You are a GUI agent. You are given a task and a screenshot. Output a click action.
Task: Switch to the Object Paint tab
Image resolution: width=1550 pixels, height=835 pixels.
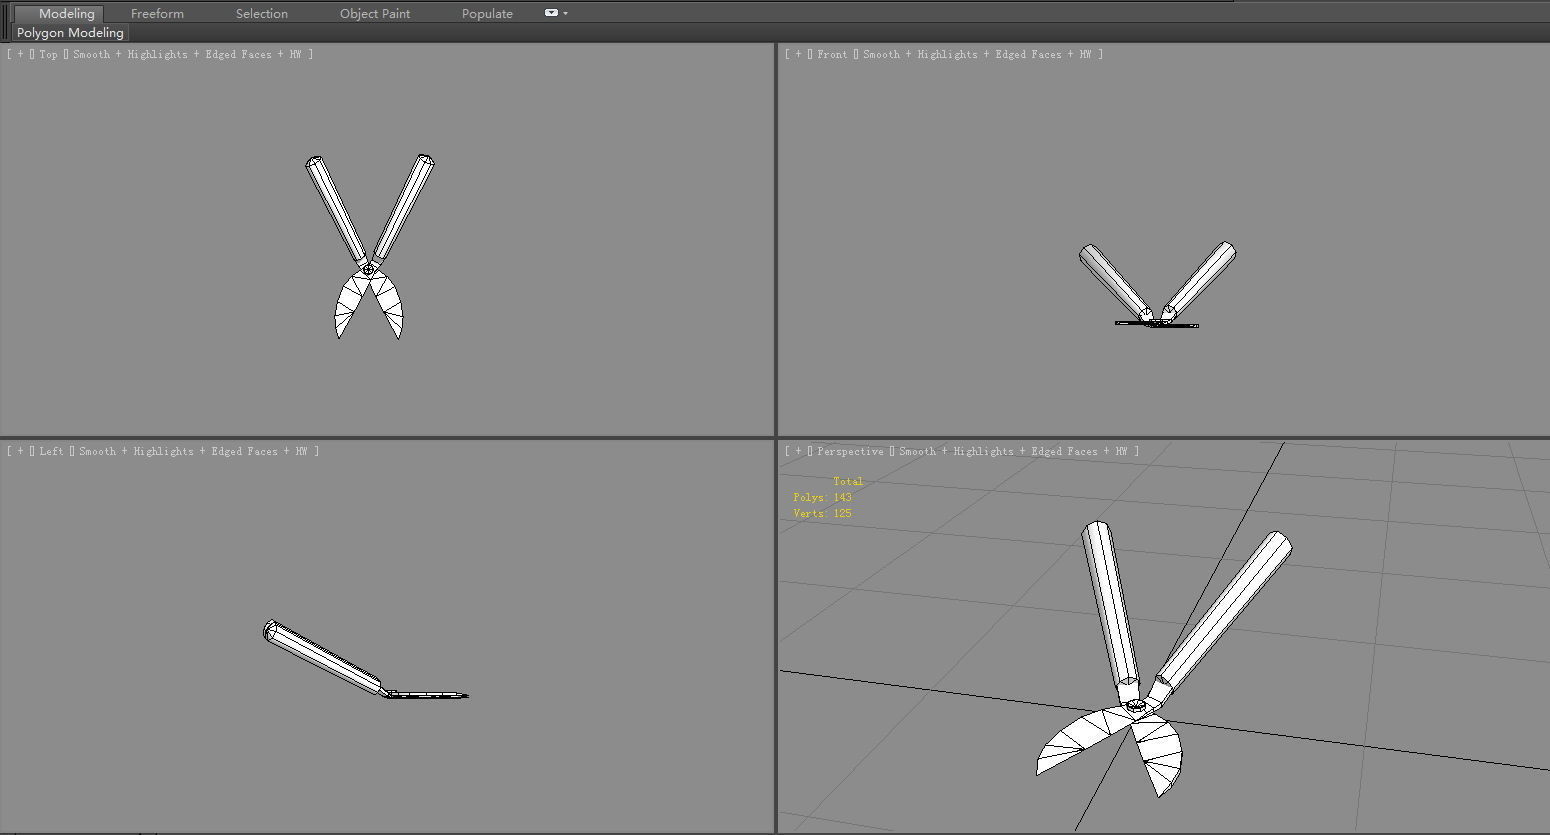coord(375,13)
